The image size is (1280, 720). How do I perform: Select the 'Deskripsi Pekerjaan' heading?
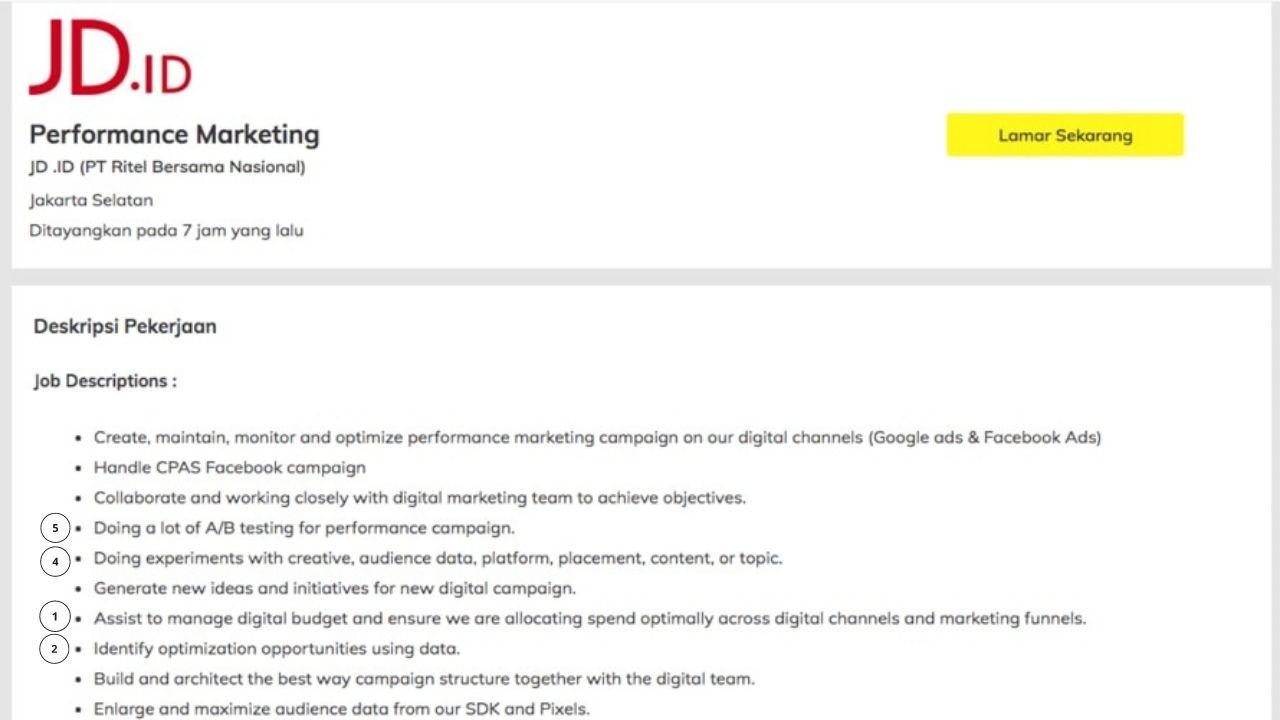(124, 326)
